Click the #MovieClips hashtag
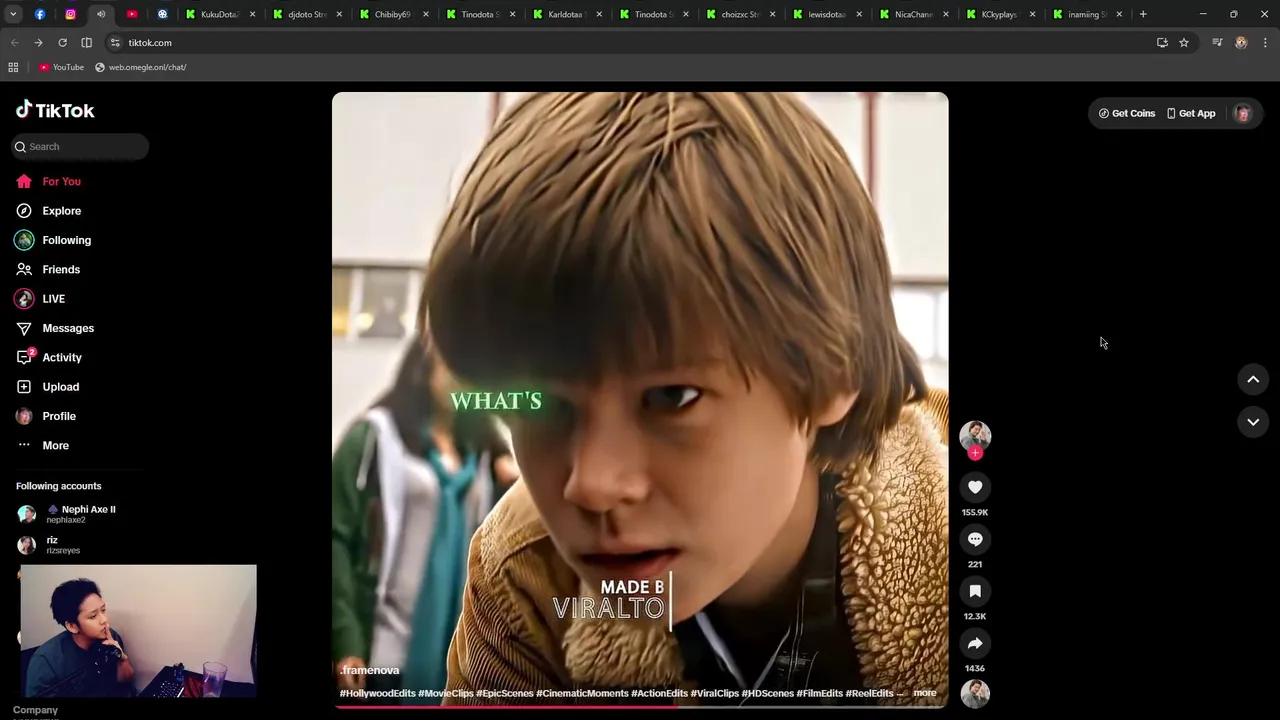The width and height of the screenshot is (1280, 720). (446, 693)
